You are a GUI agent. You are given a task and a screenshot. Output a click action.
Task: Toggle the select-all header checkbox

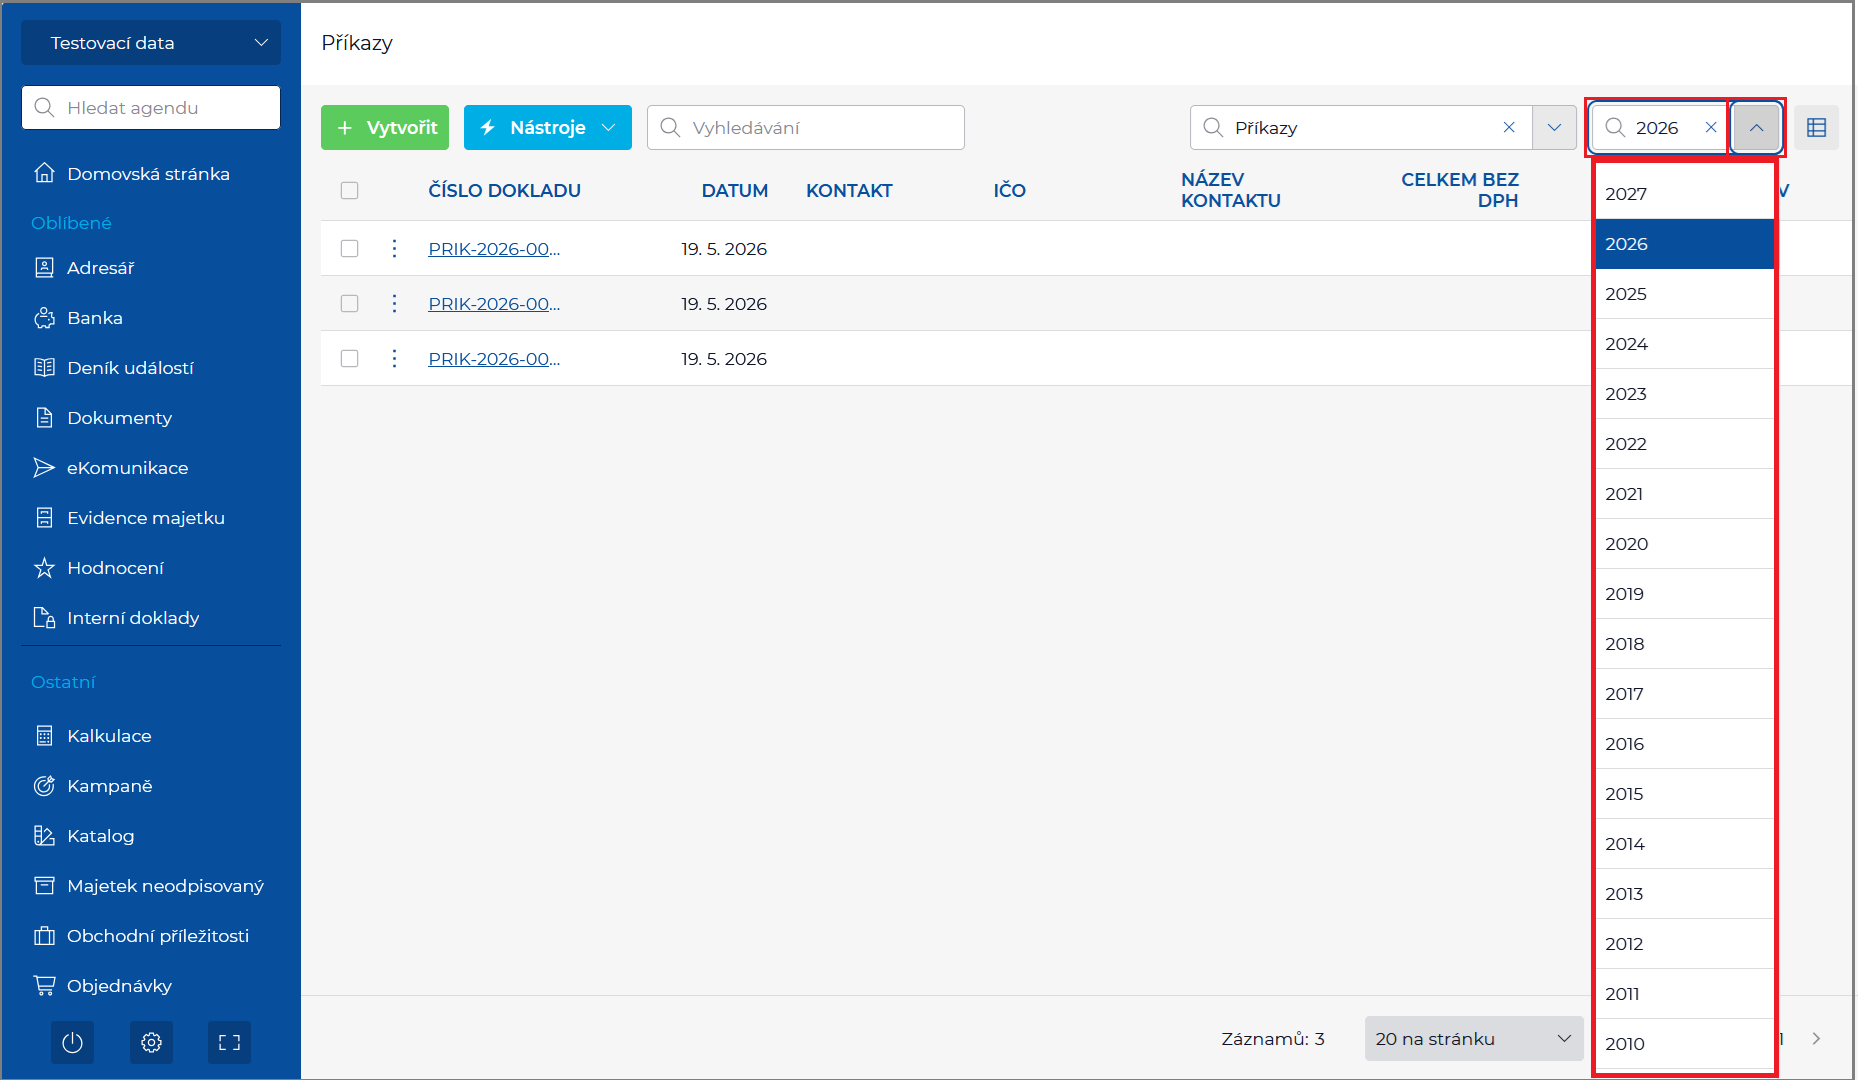tap(349, 190)
